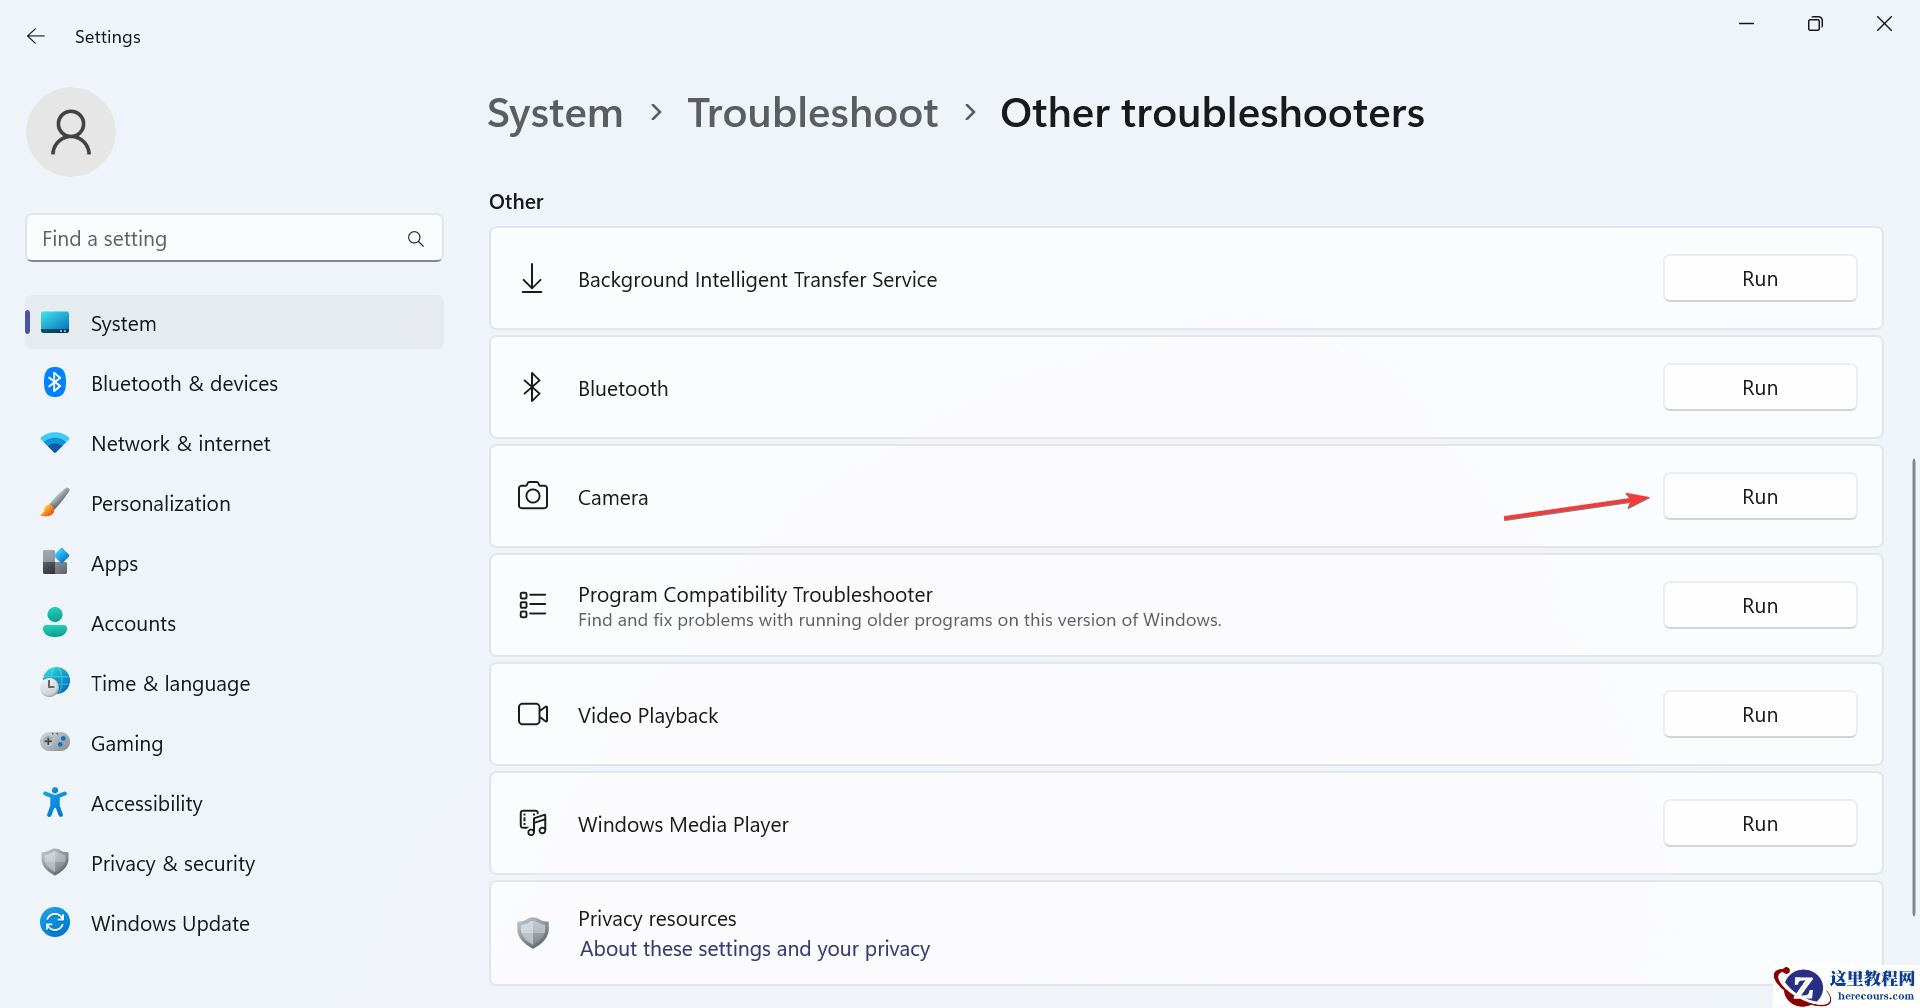The width and height of the screenshot is (1920, 1008).
Task: Open Privacy & security settings
Action: click(172, 863)
